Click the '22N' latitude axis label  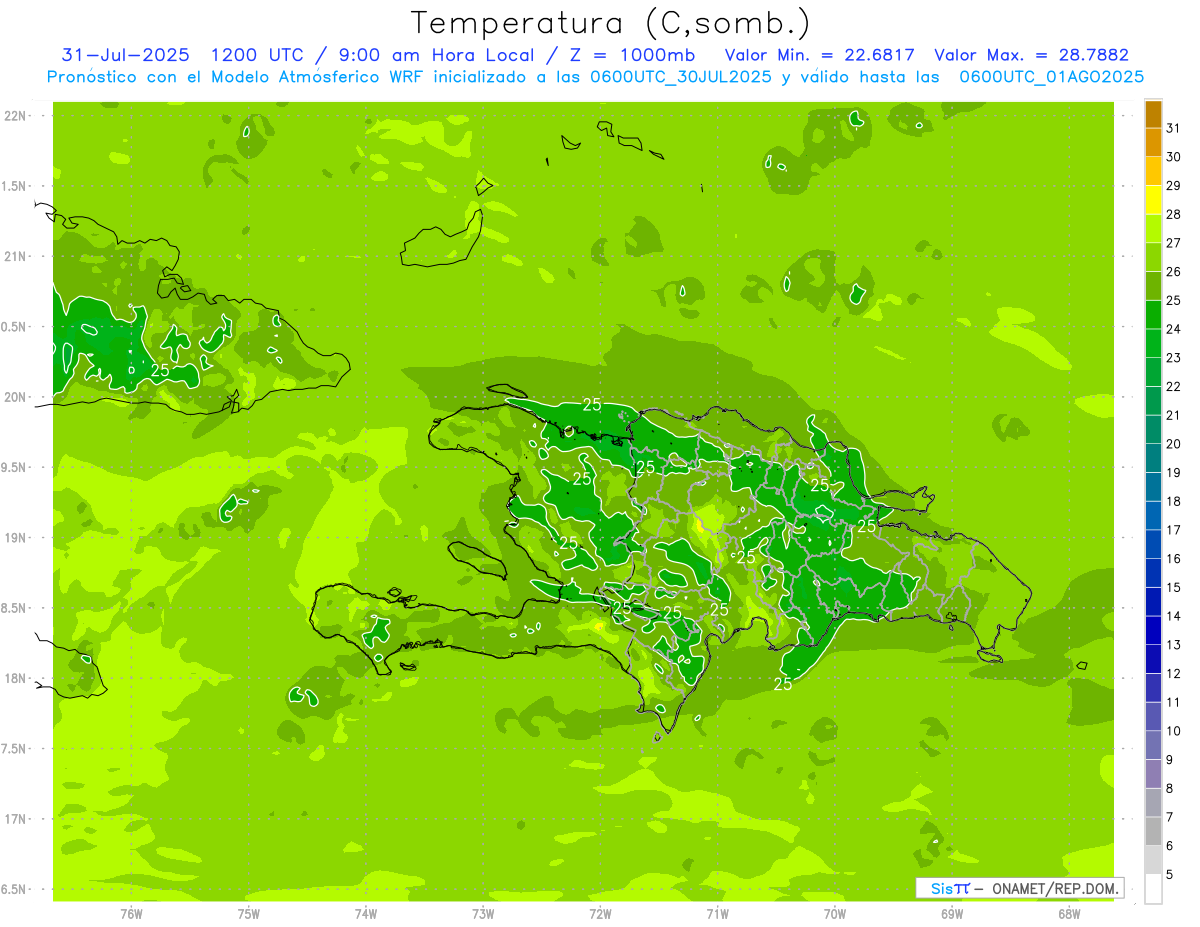coord(15,116)
